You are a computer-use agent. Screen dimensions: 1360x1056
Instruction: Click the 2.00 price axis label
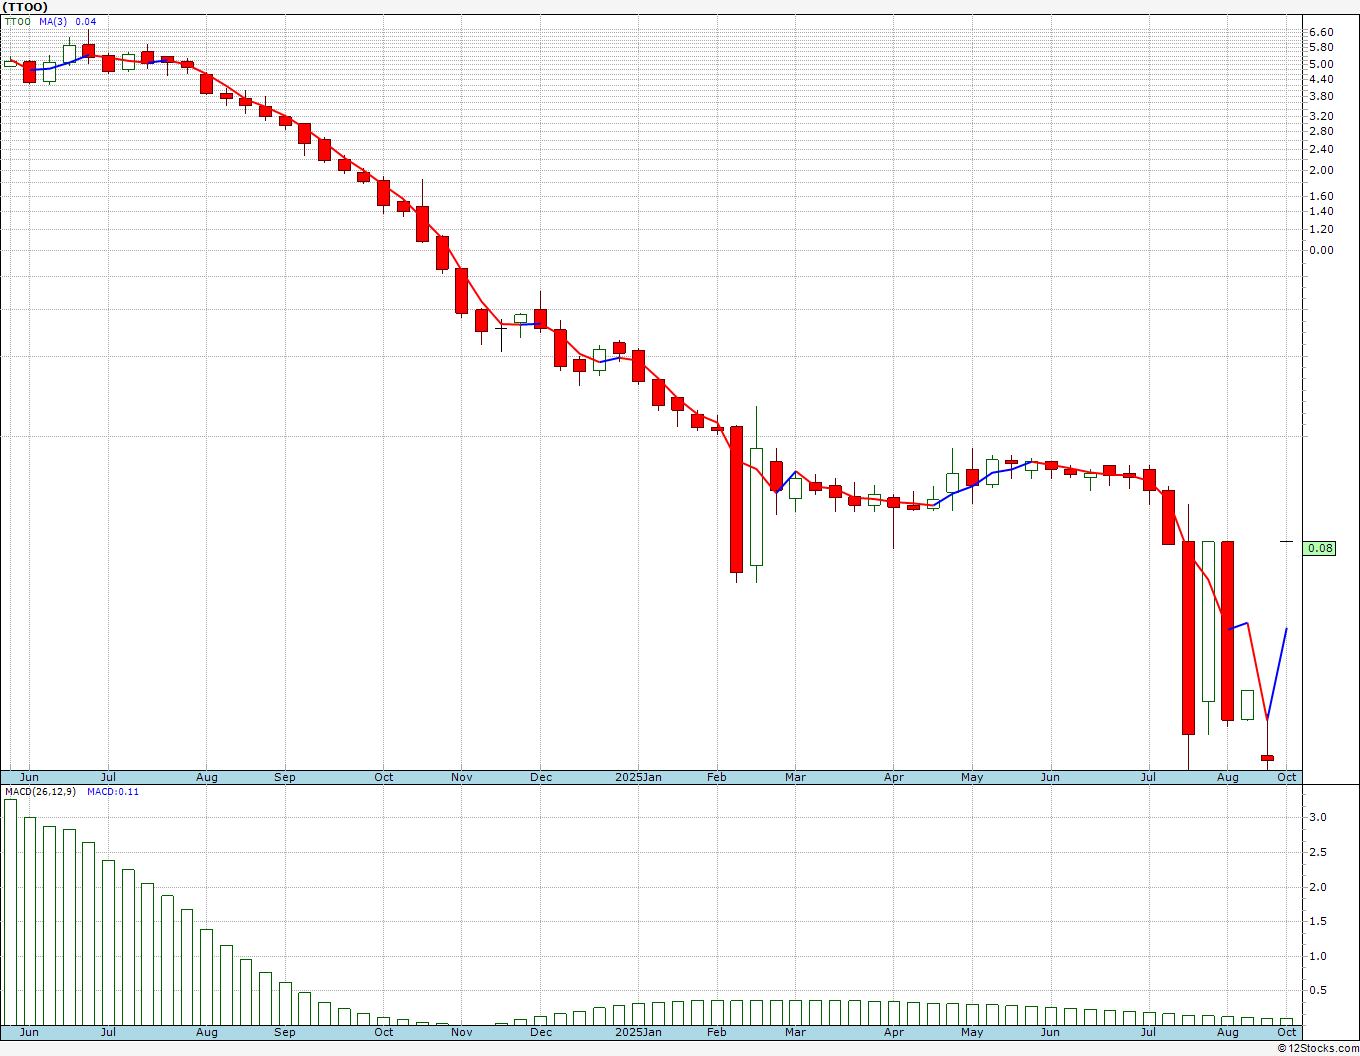click(1320, 170)
